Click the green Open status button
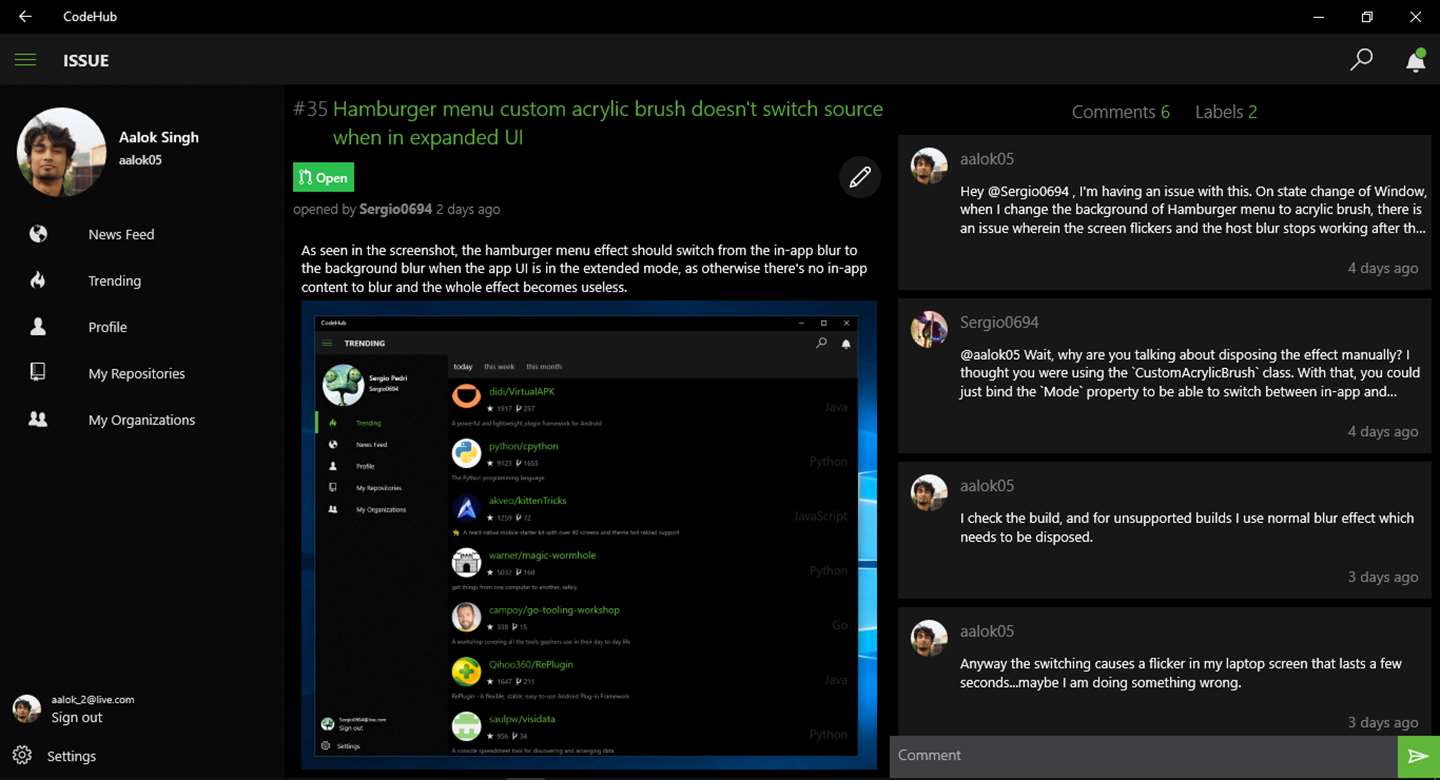Image resolution: width=1440 pixels, height=780 pixels. pos(323,177)
